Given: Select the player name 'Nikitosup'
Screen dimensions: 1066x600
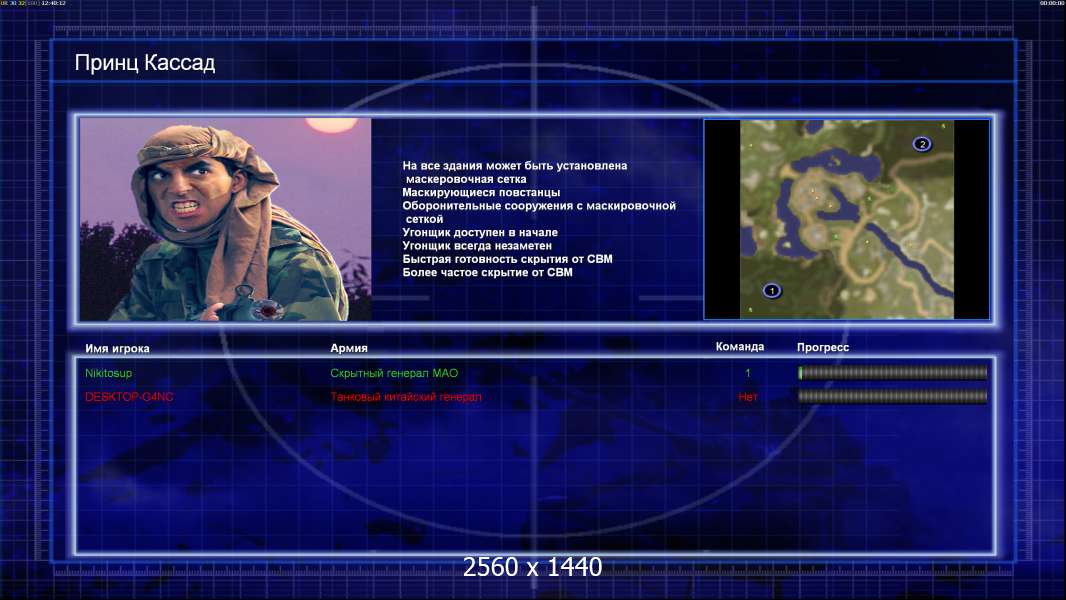Looking at the screenshot, I should [x=108, y=373].
